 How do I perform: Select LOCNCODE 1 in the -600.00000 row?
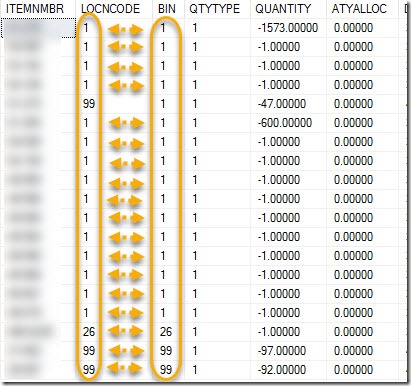(86, 123)
